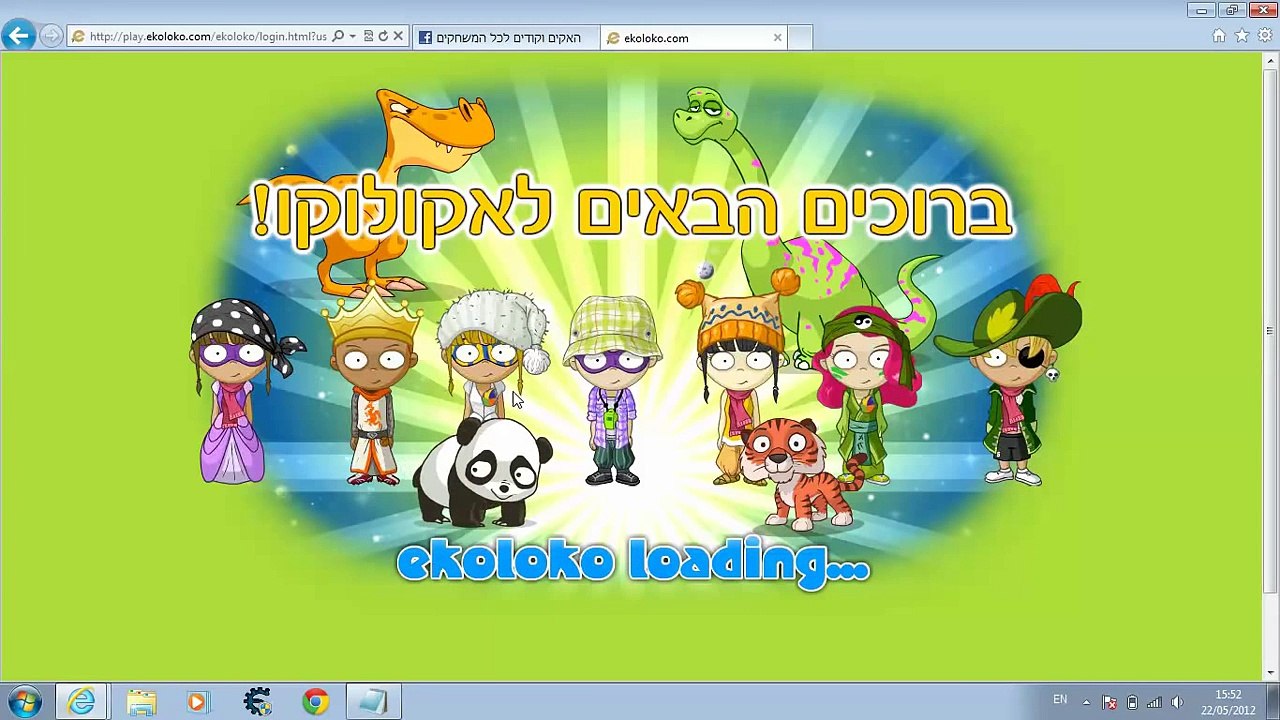Minimize the Internet Explorer window

click(1202, 10)
